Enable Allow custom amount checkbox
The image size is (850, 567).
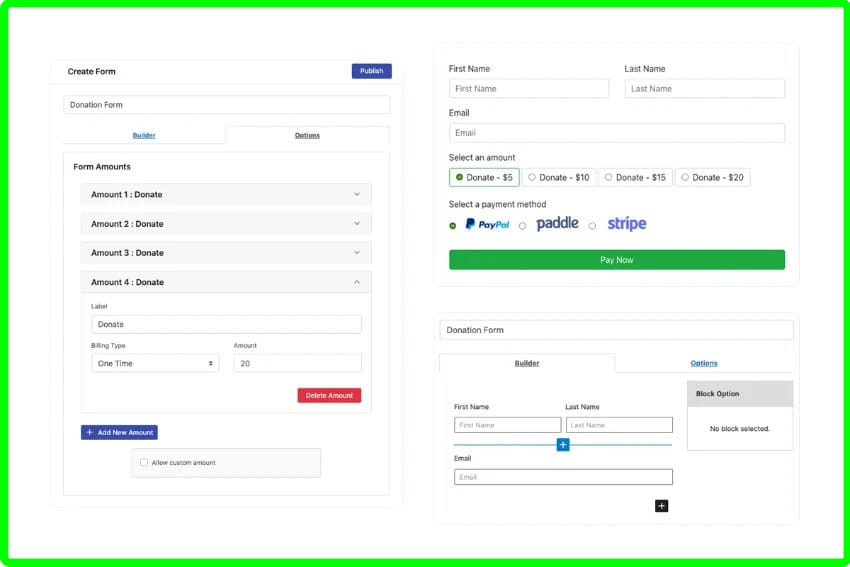[x=144, y=463]
